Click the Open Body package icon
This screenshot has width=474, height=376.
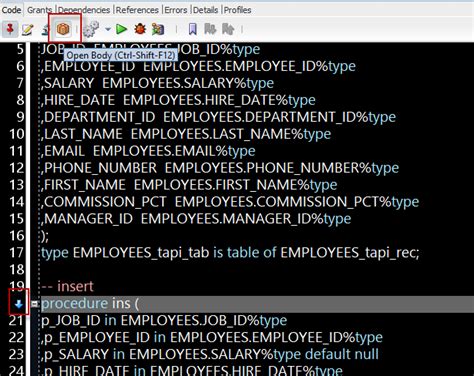coord(63,29)
